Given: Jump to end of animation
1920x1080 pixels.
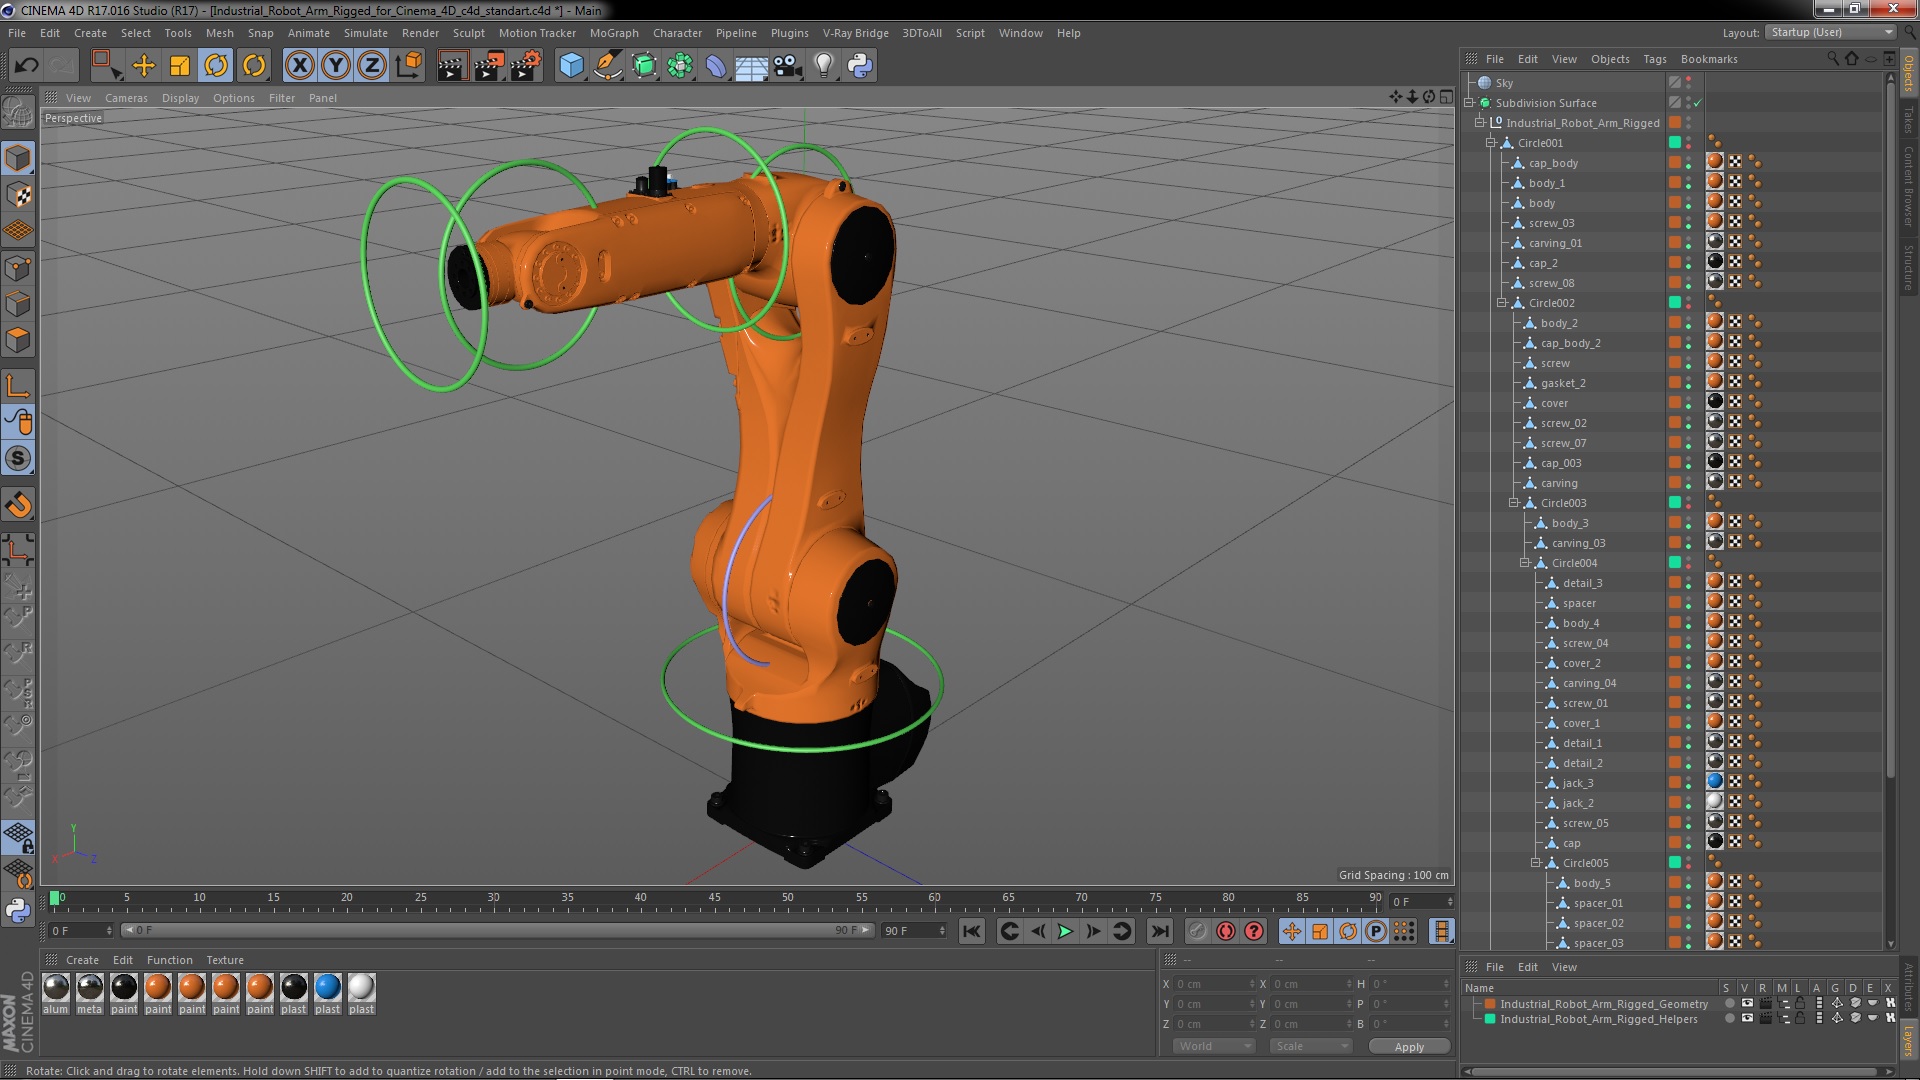Looking at the screenshot, I should tap(1160, 931).
